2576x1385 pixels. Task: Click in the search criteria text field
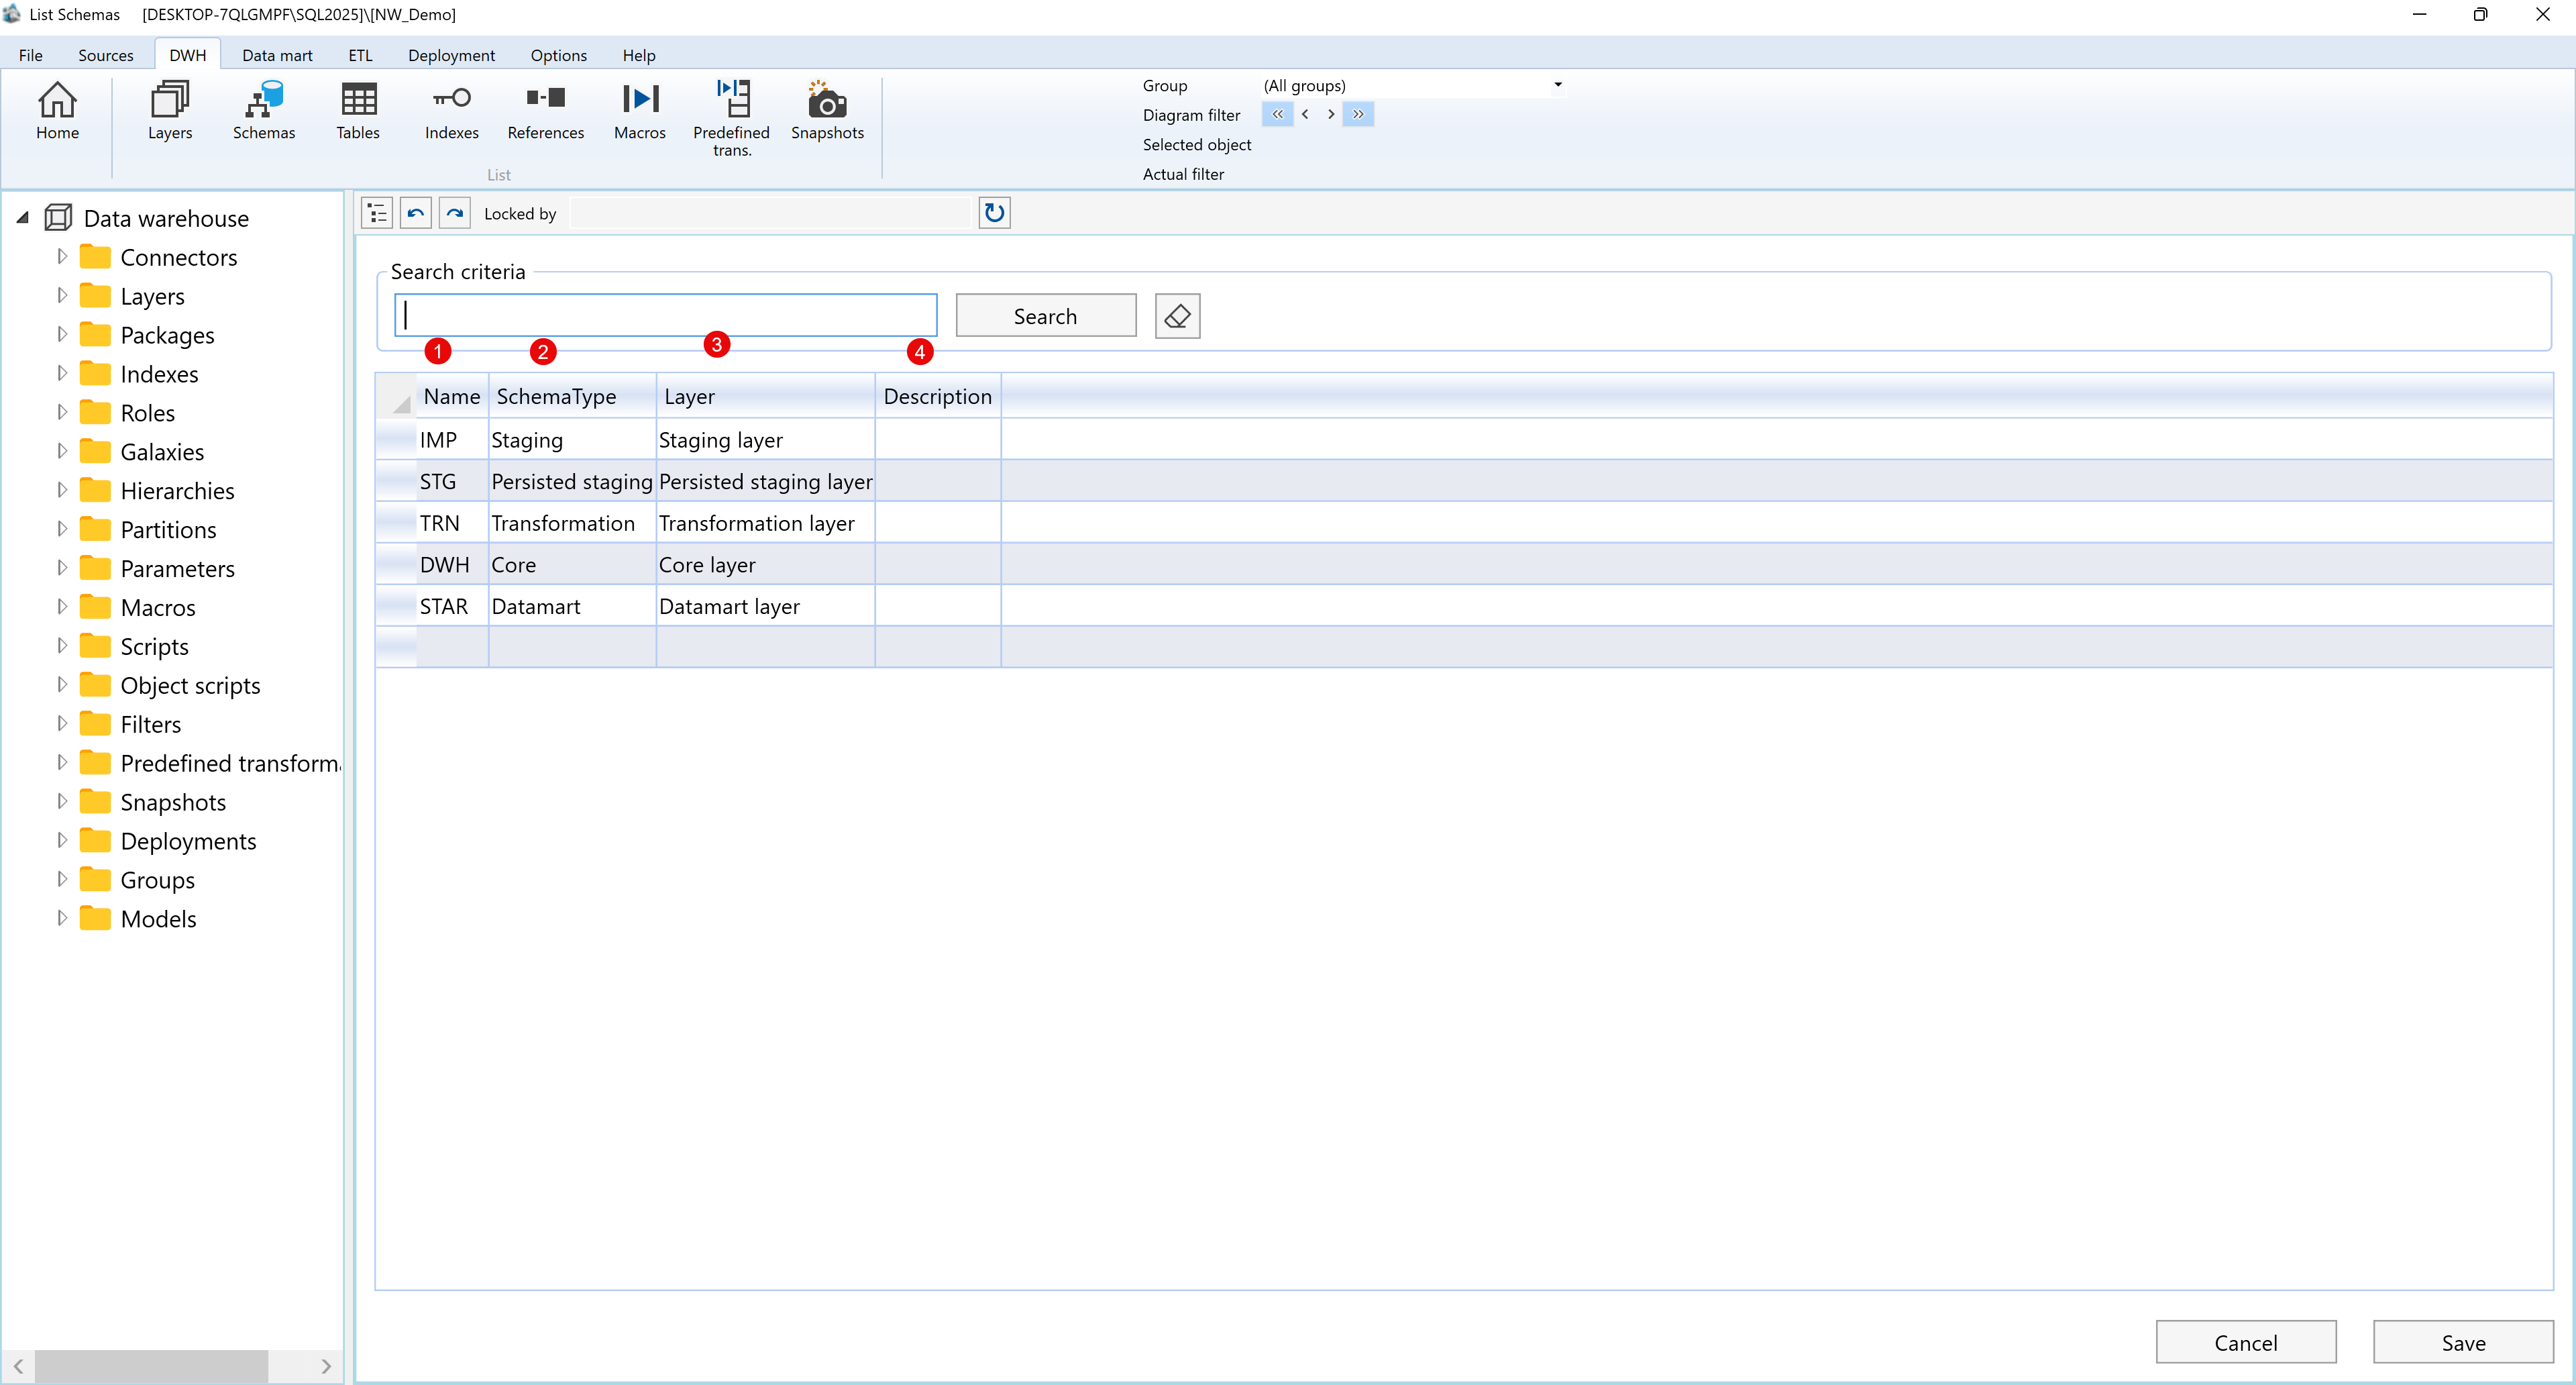[665, 315]
